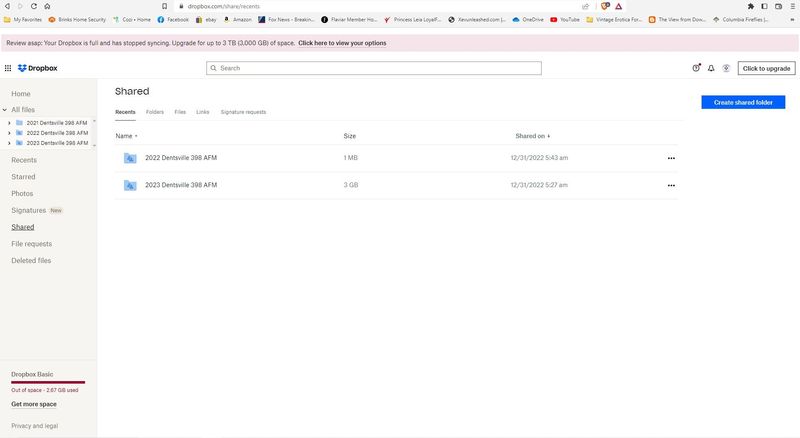800x438 pixels.
Task: Open Starred in the sidebar
Action: click(x=23, y=177)
